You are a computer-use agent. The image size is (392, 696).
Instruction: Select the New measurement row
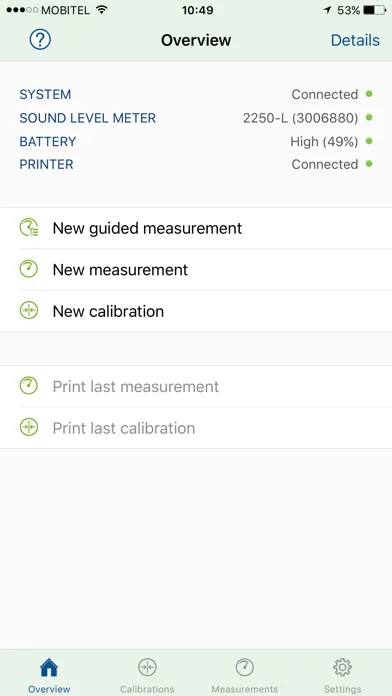click(x=196, y=270)
